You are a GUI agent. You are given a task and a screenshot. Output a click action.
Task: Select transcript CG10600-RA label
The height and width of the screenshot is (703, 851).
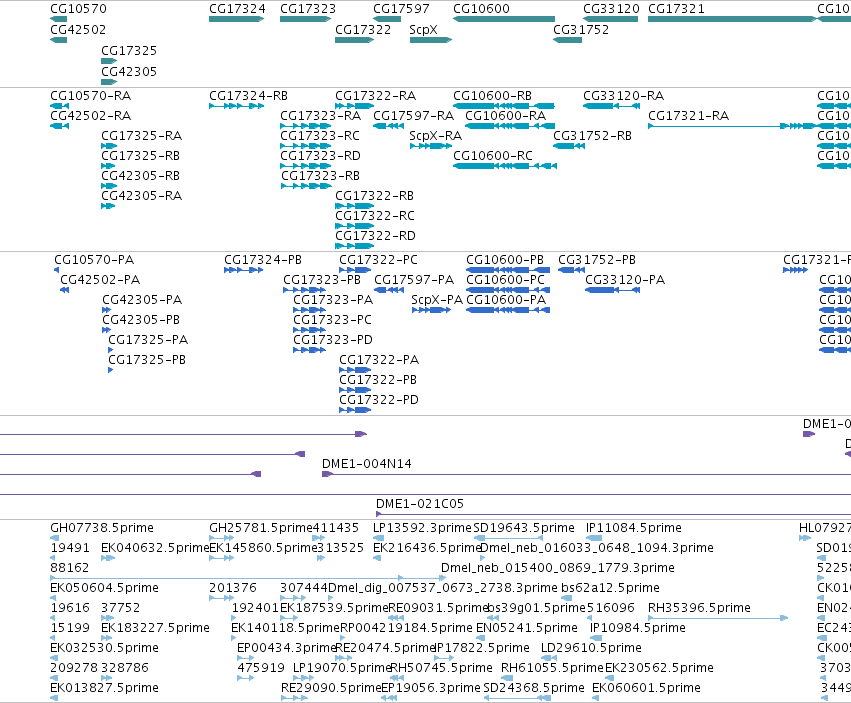click(x=506, y=116)
